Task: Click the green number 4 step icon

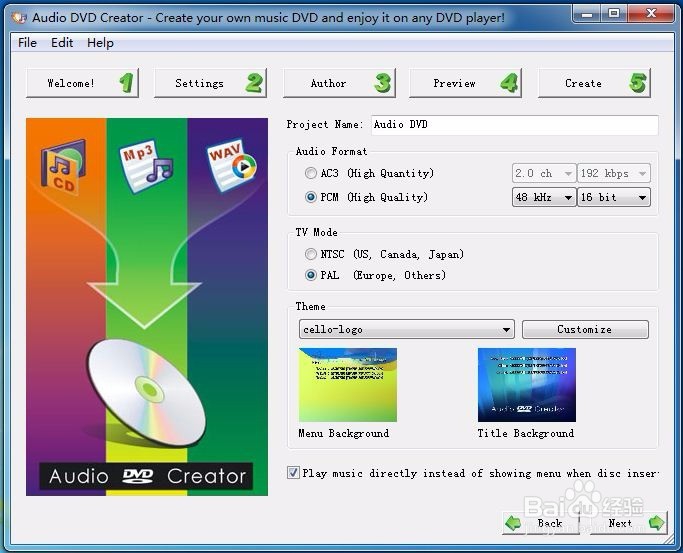Action: (509, 83)
